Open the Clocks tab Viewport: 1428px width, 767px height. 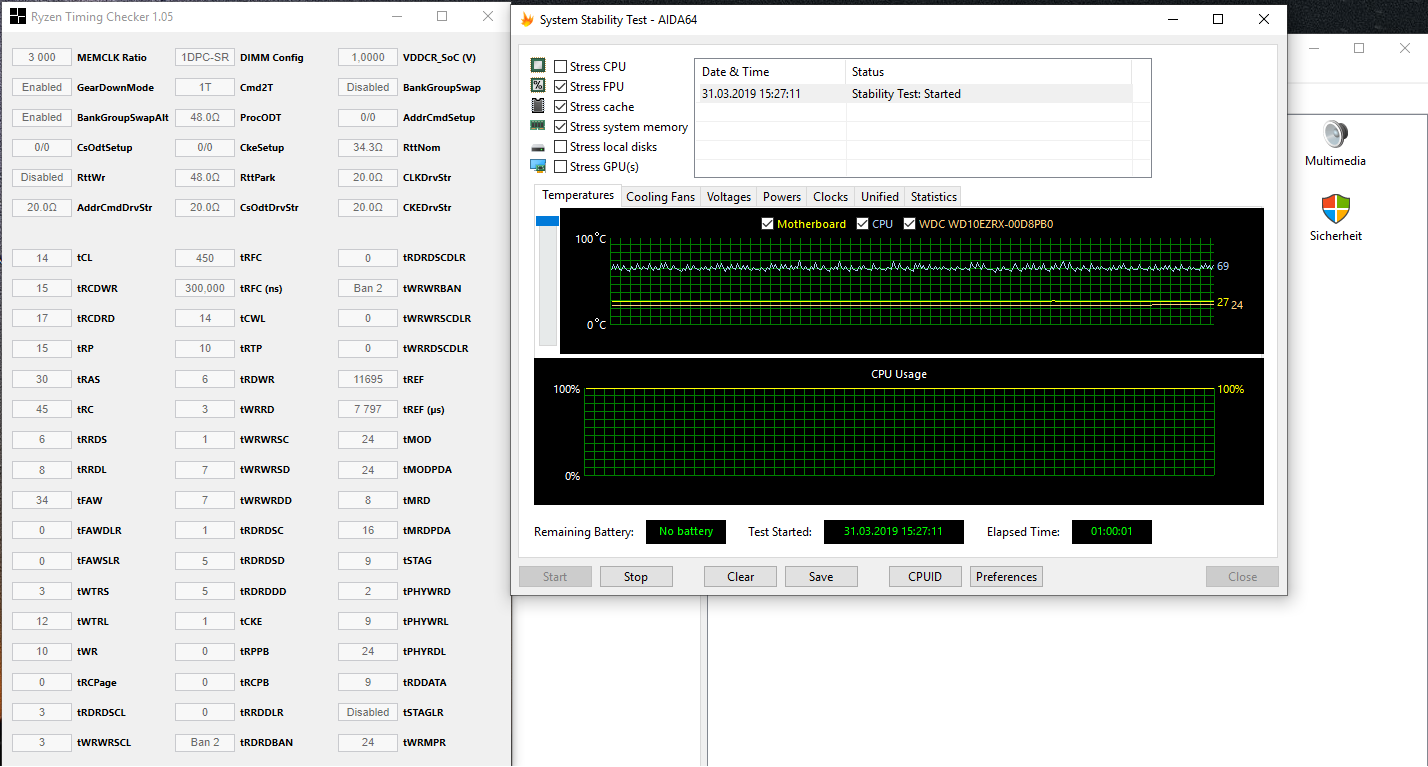pos(831,197)
